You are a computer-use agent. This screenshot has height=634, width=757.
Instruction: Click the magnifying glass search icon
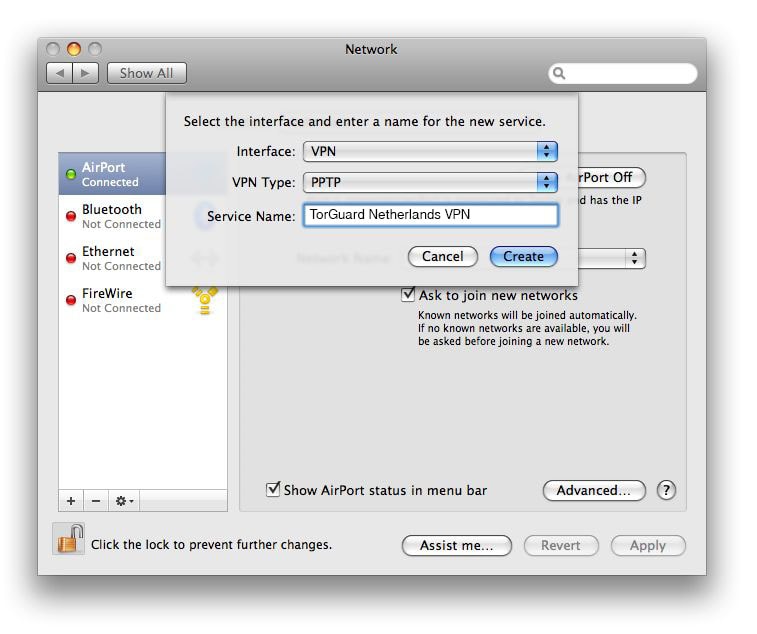pos(559,73)
